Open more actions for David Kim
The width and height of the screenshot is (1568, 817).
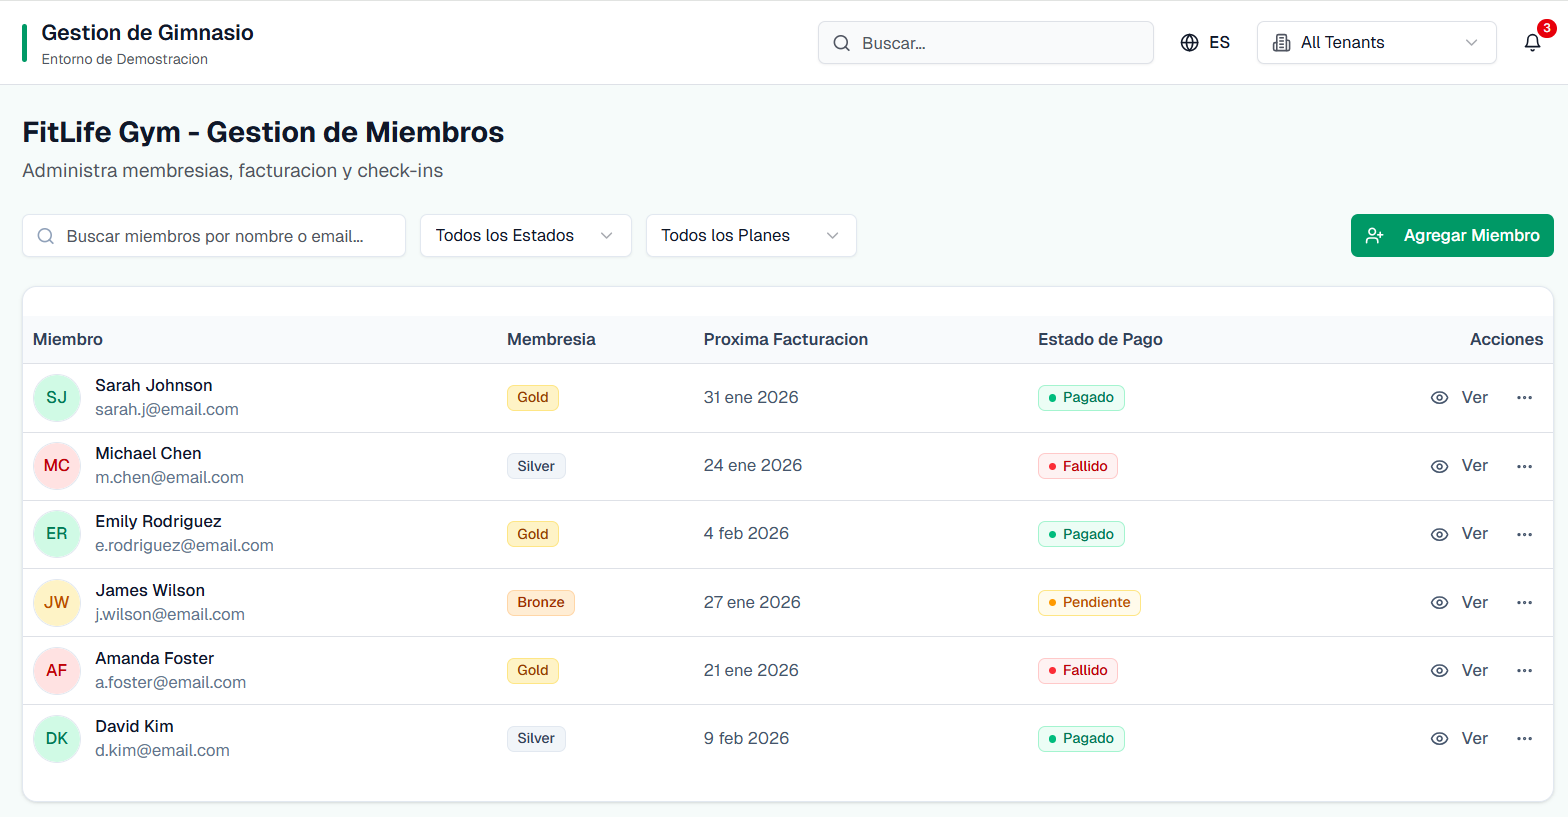(1524, 739)
